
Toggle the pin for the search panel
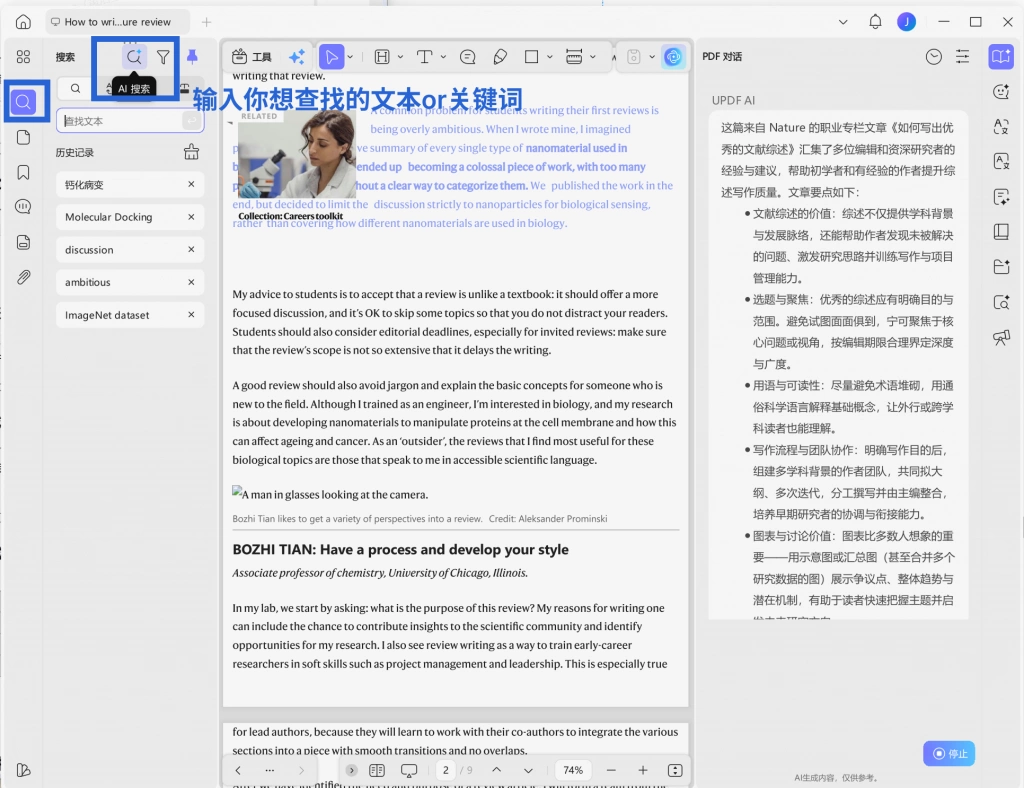pyautogui.click(x=192, y=57)
